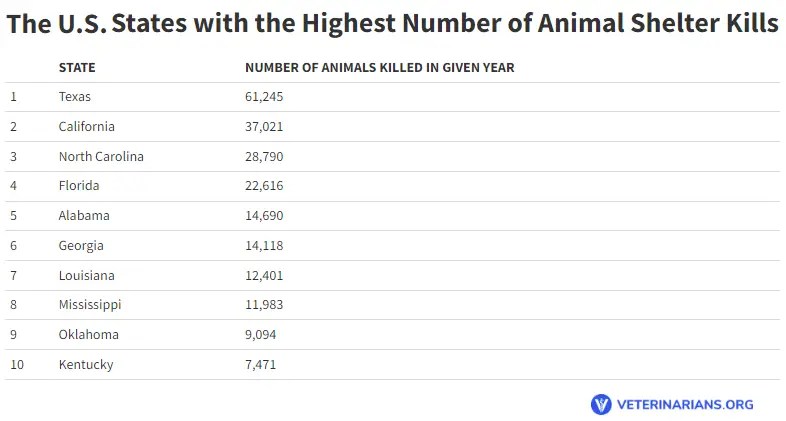Click the Number of Animals Killed header

coord(379,67)
